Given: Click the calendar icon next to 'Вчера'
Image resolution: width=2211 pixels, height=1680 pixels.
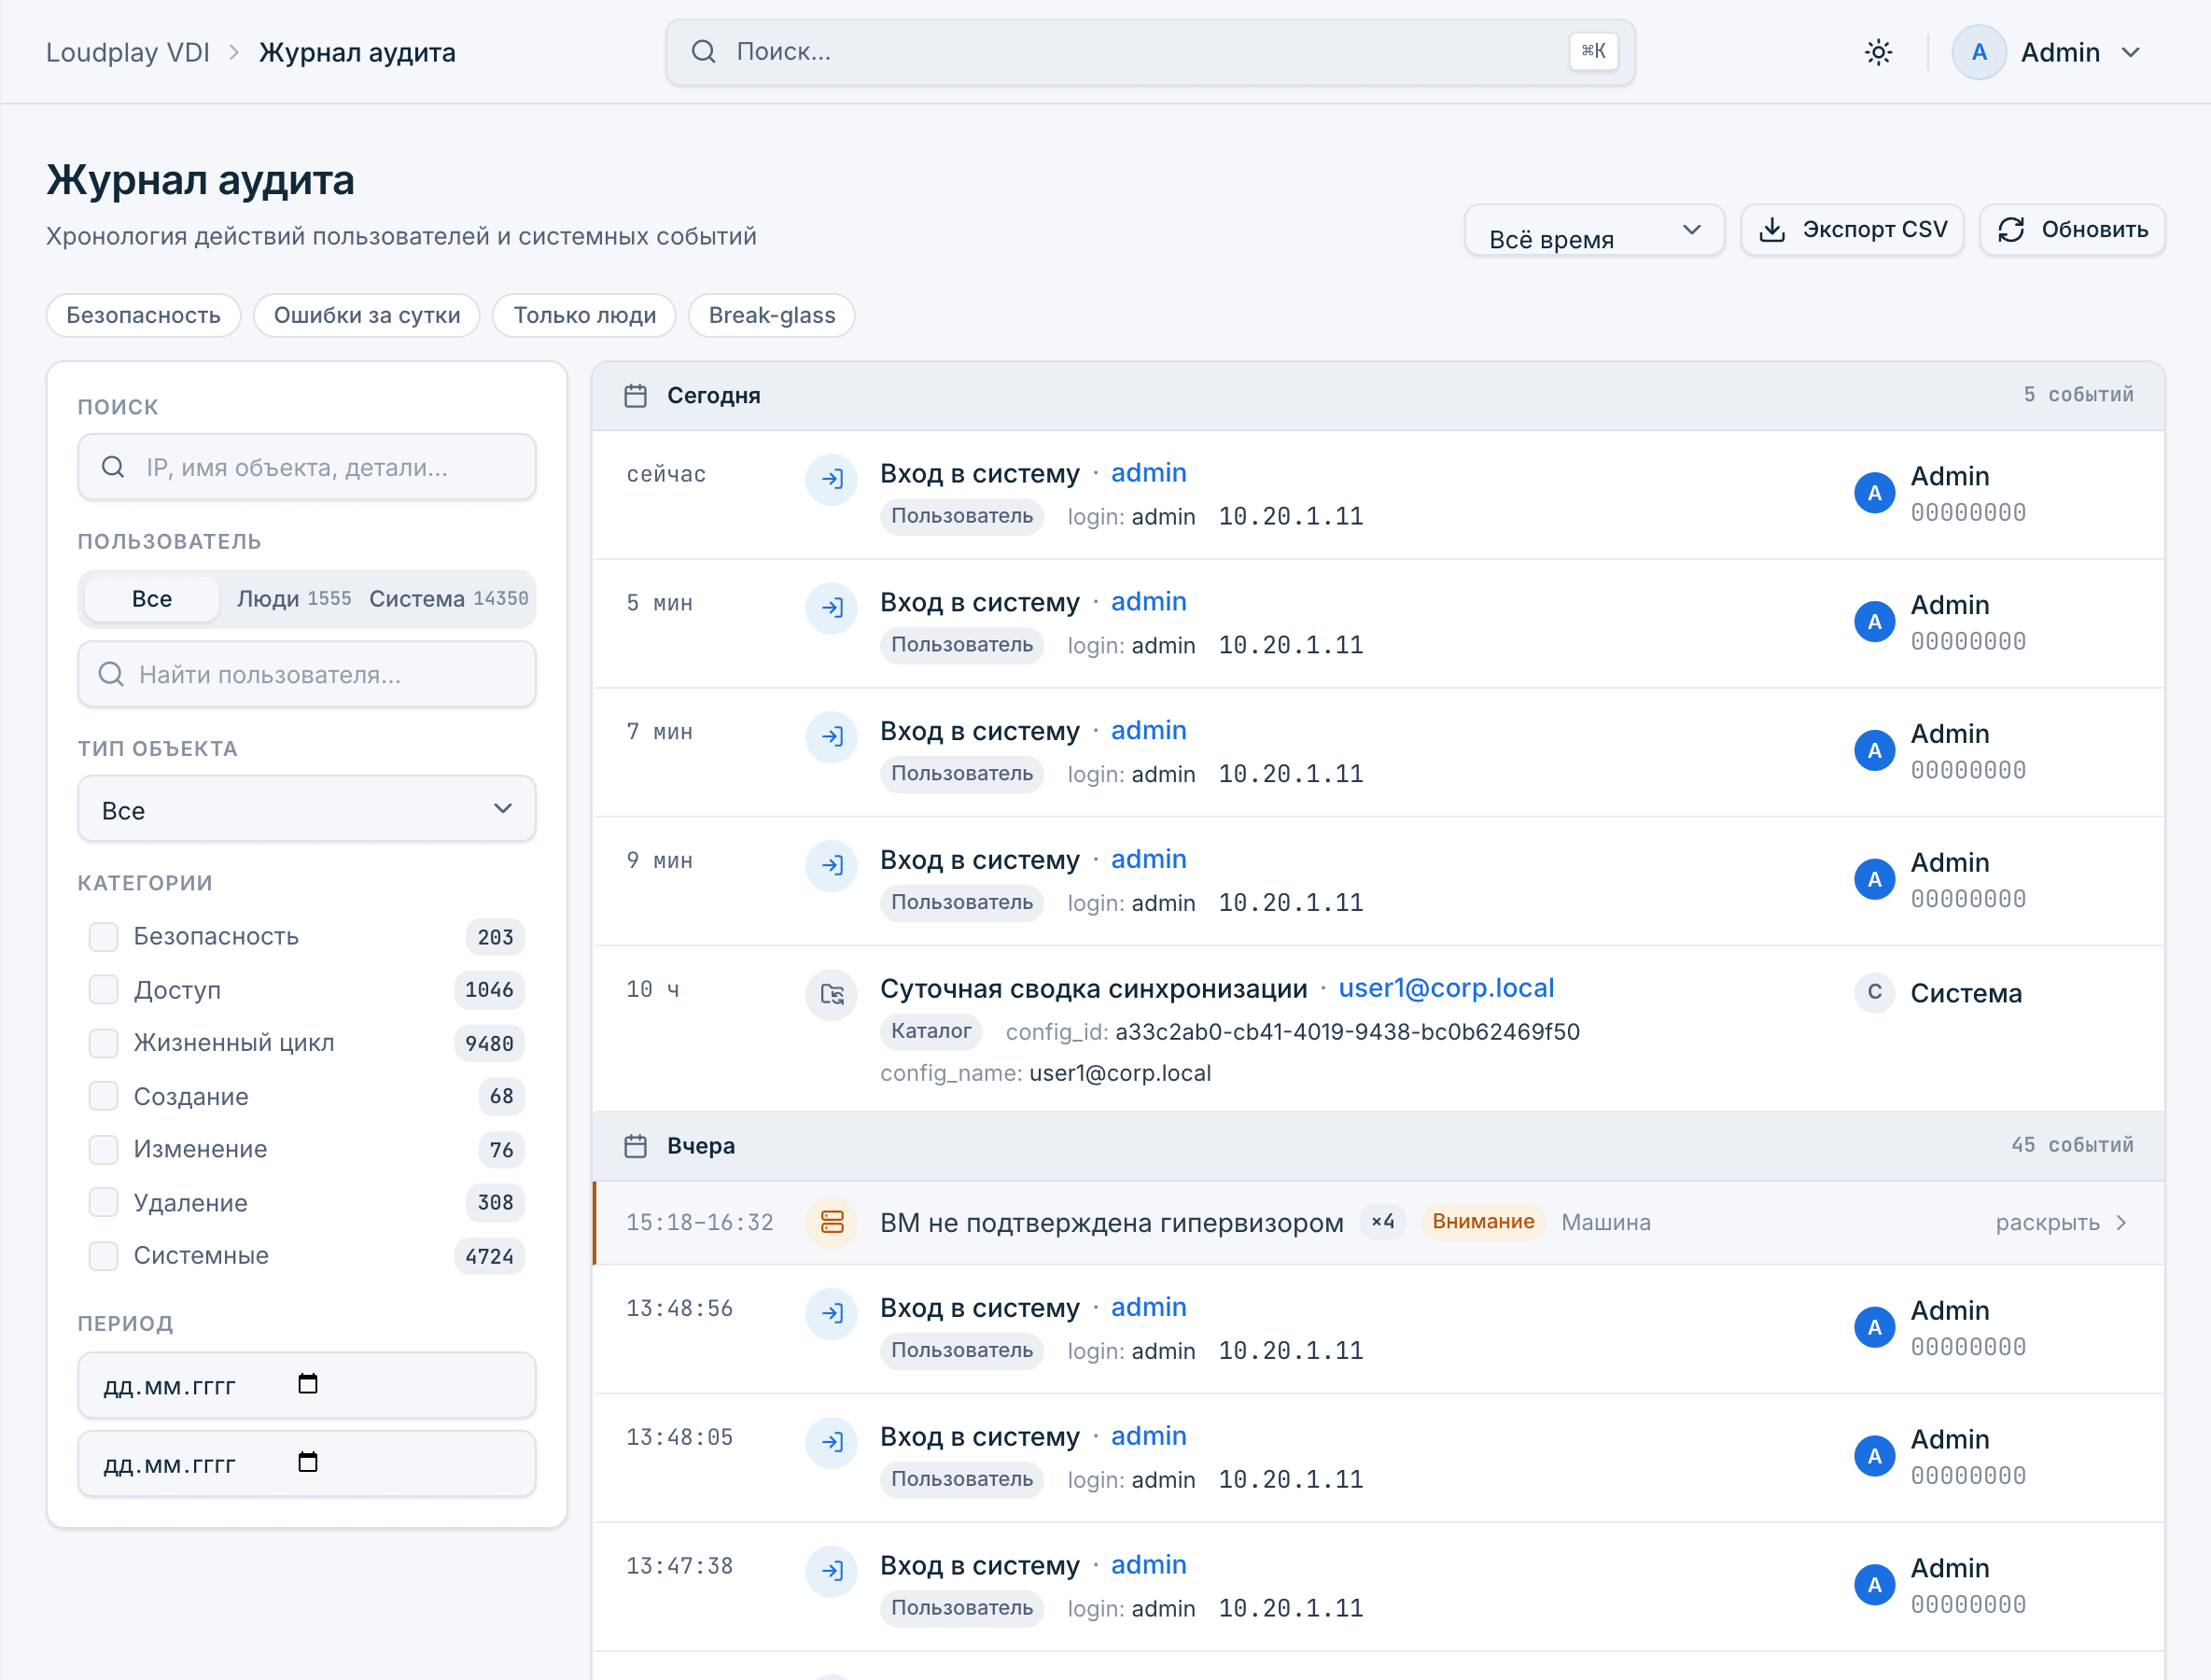Looking at the screenshot, I should [635, 1146].
